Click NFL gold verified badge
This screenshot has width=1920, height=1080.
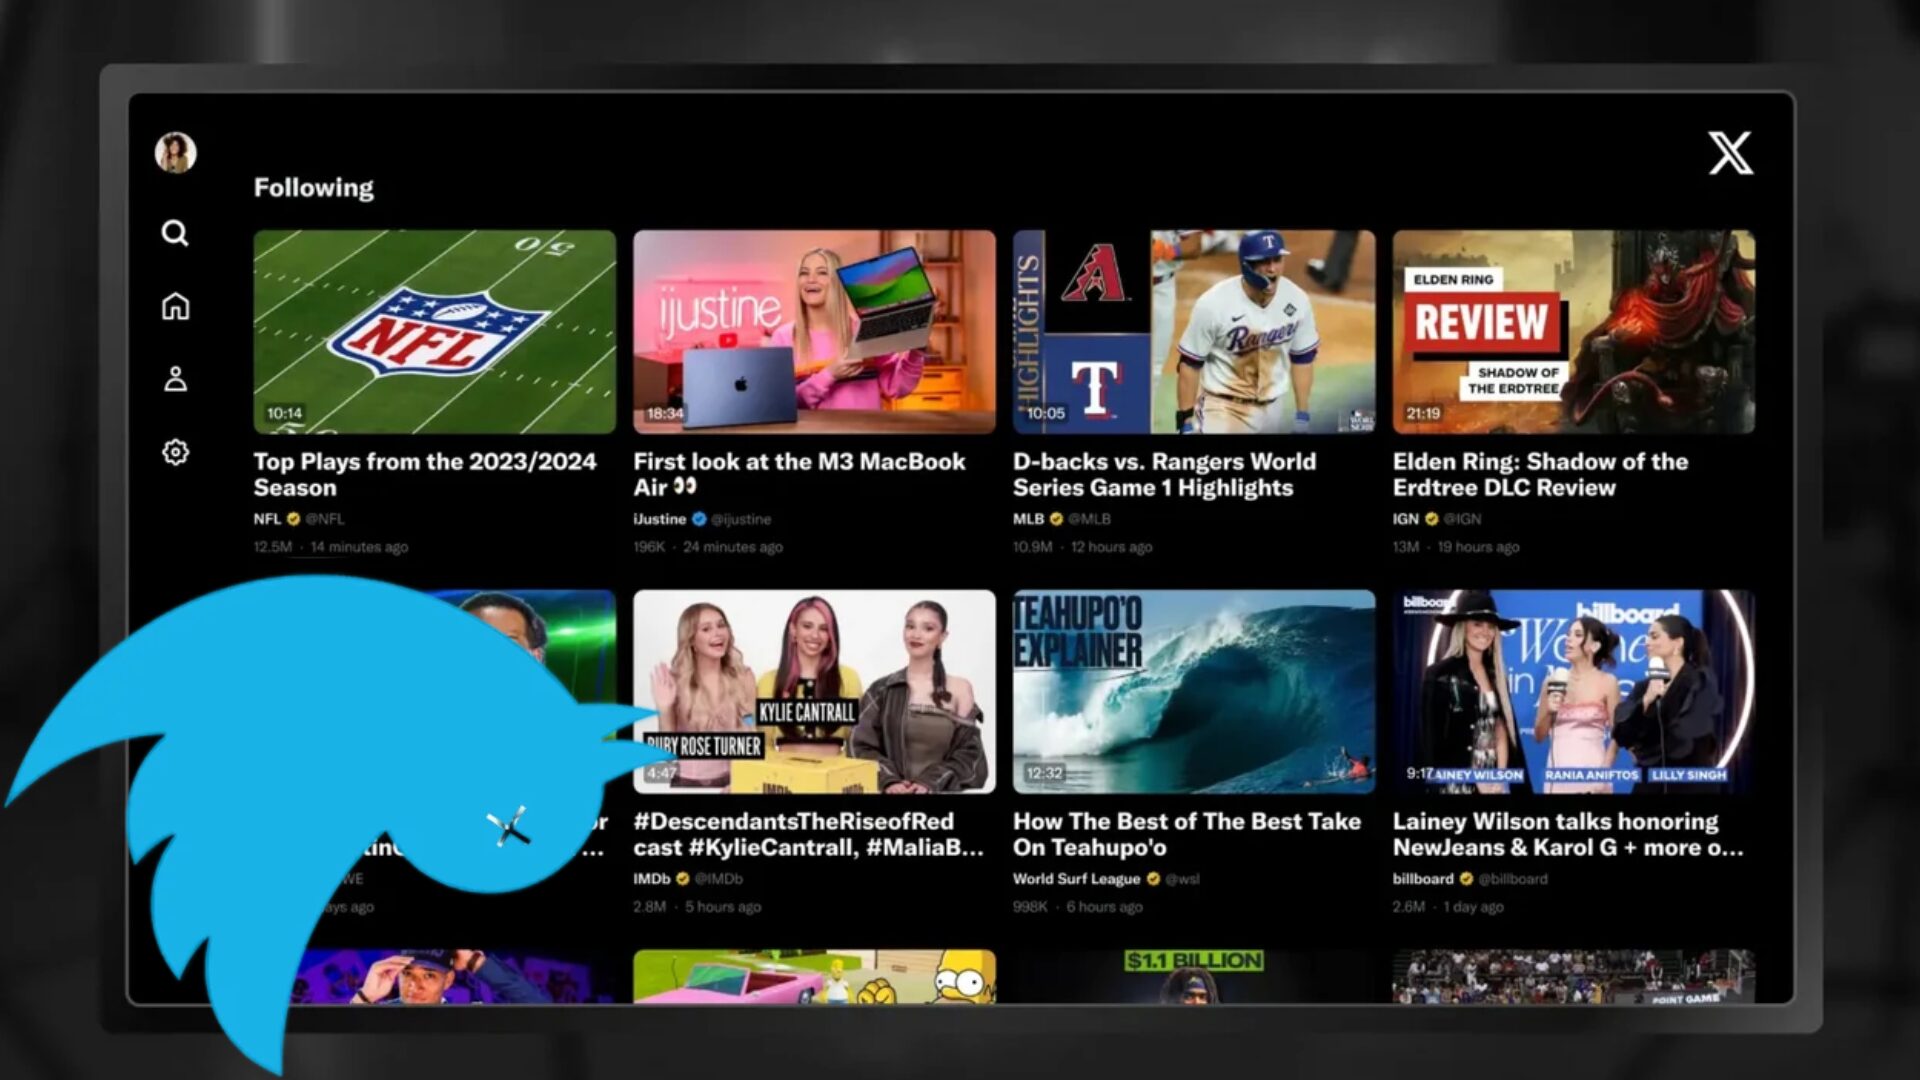(293, 519)
